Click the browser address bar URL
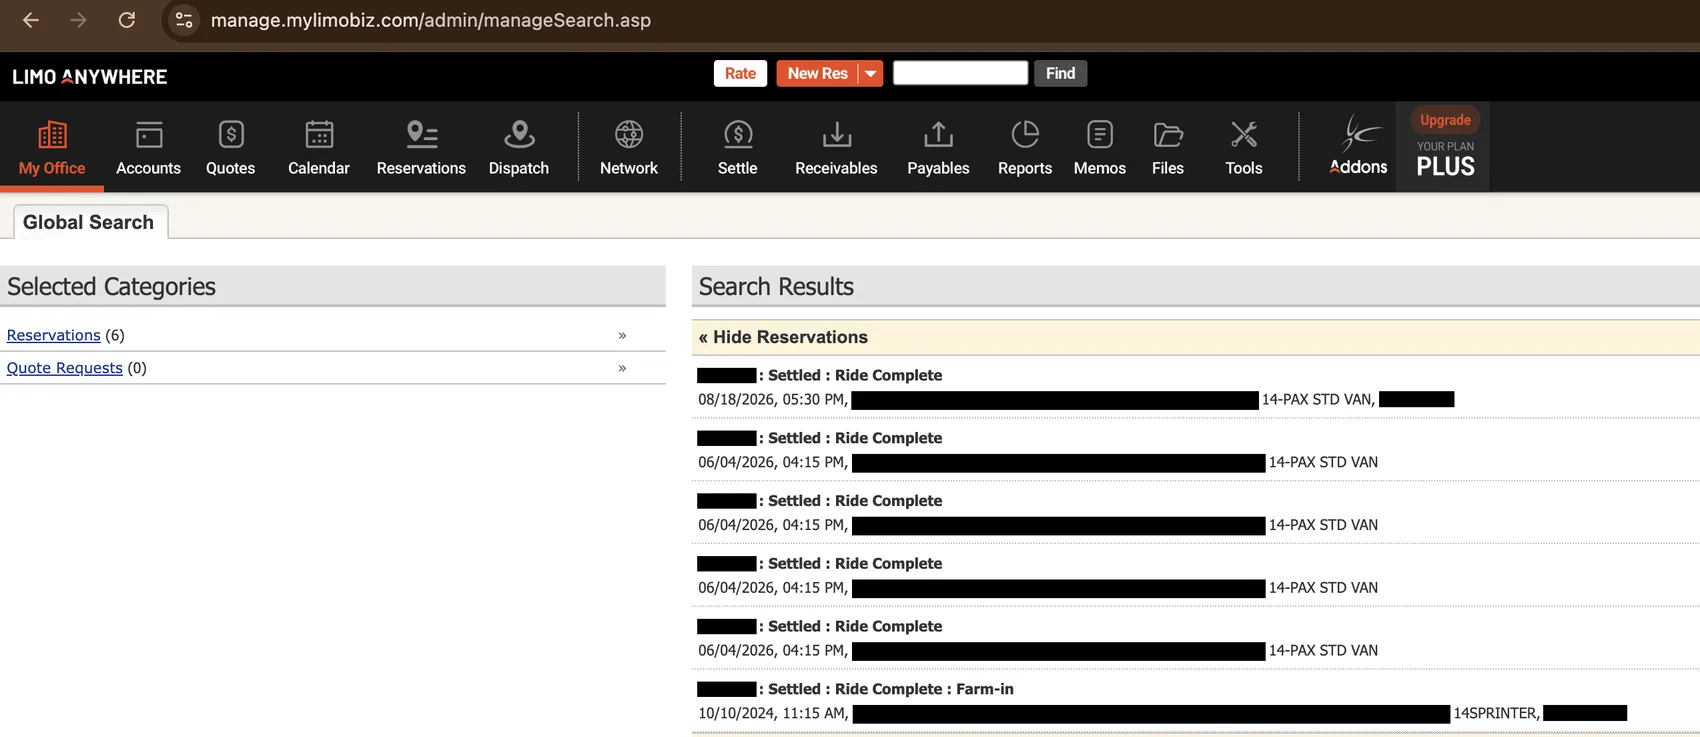1700x737 pixels. 431,20
